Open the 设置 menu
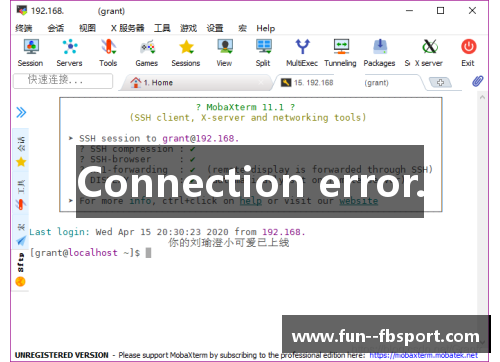500x362 pixels. tap(215, 28)
